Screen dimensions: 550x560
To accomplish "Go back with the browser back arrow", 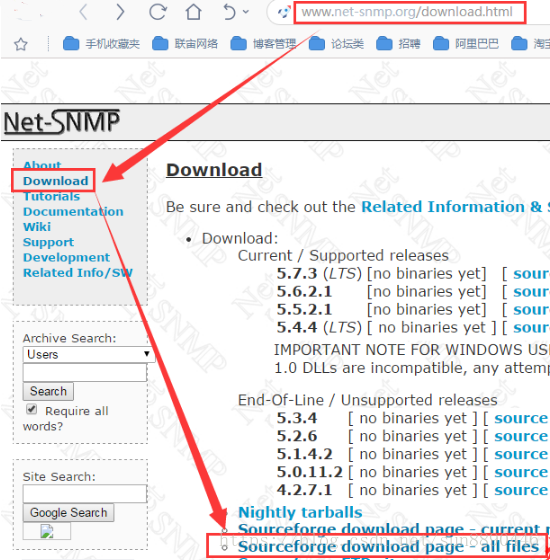I will click(83, 12).
